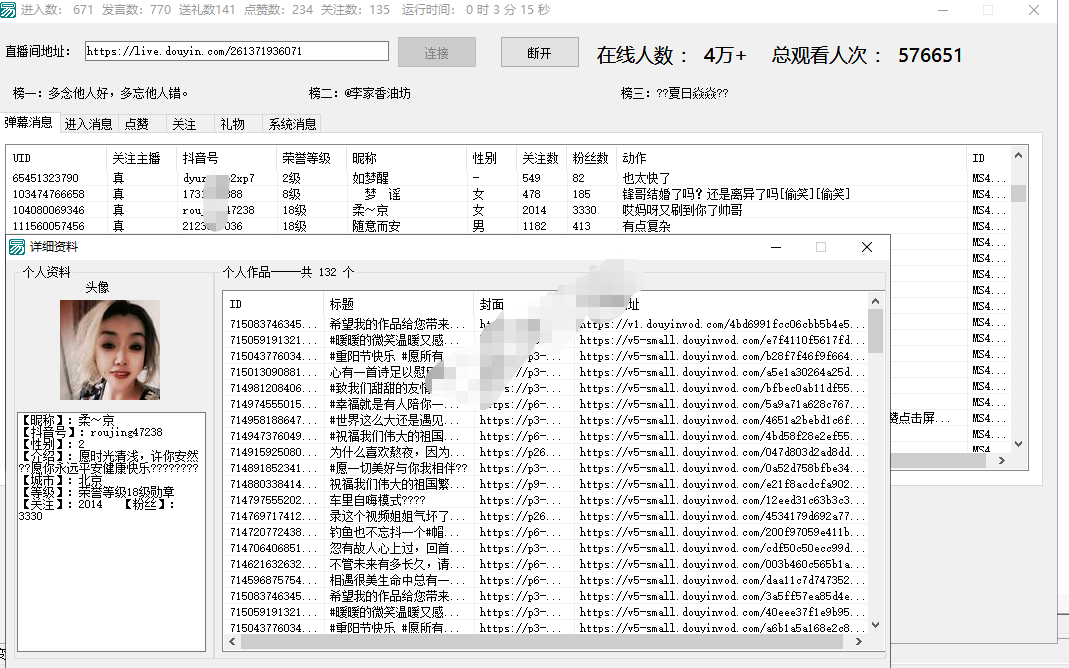Viewport: 1069px width, 668px height.
Task: Click right arrow of horizontal scrollbar
Action: point(861,641)
